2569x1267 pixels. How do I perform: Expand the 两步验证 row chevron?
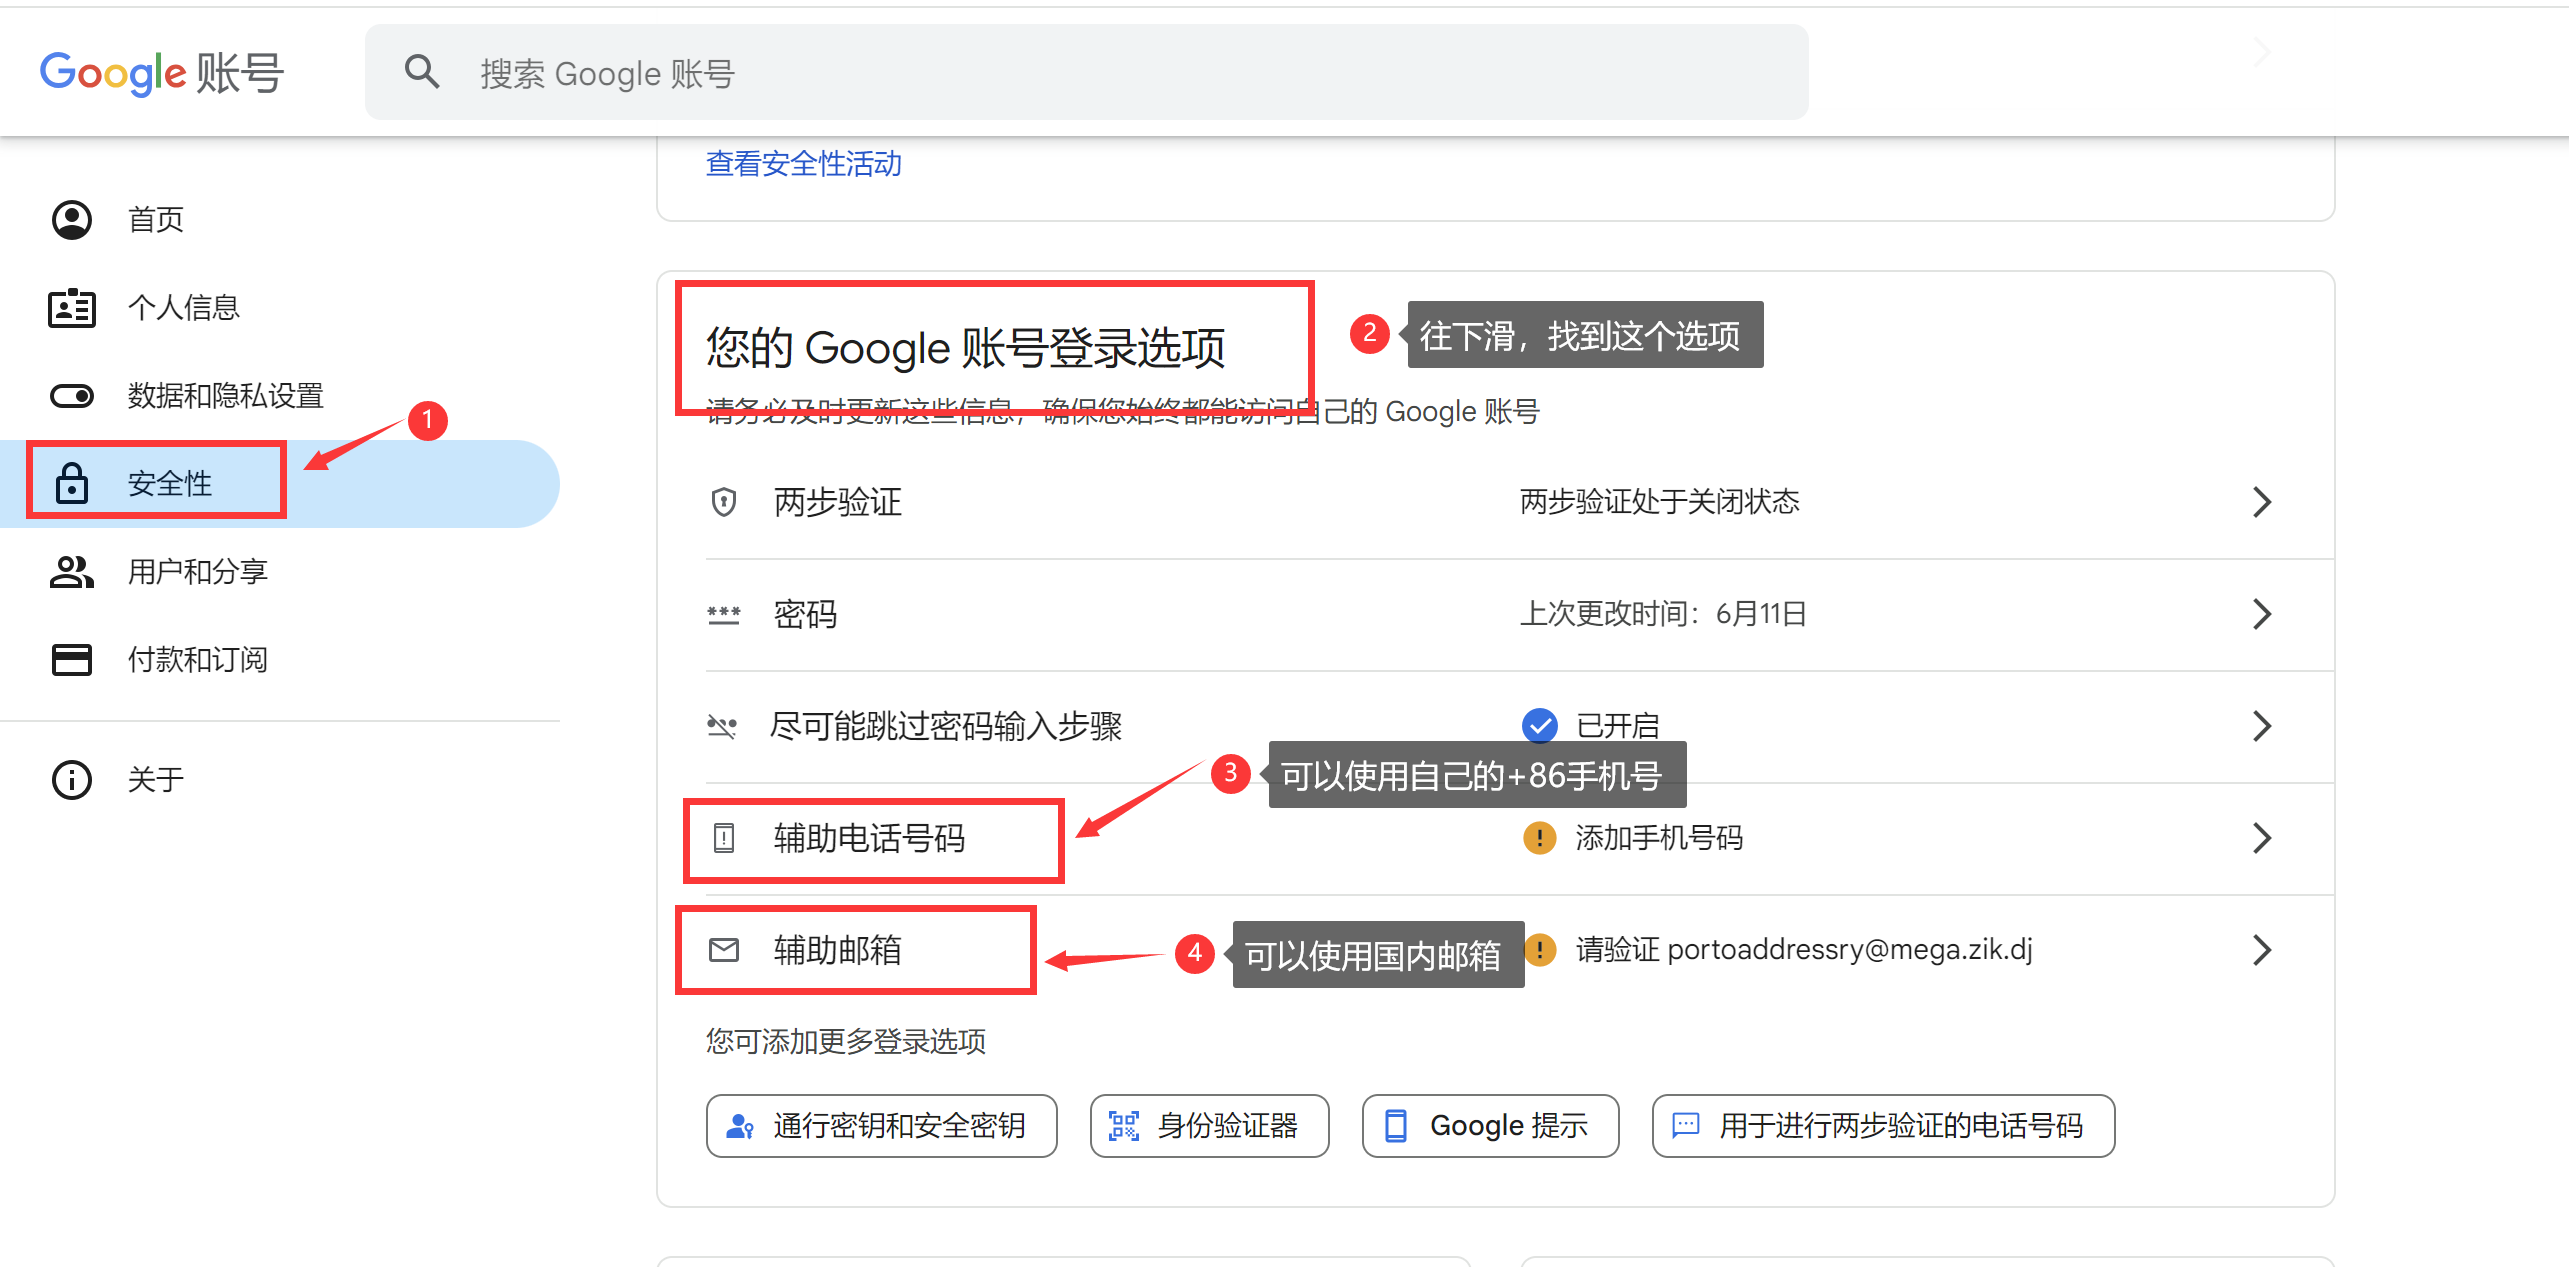[x=2262, y=502]
